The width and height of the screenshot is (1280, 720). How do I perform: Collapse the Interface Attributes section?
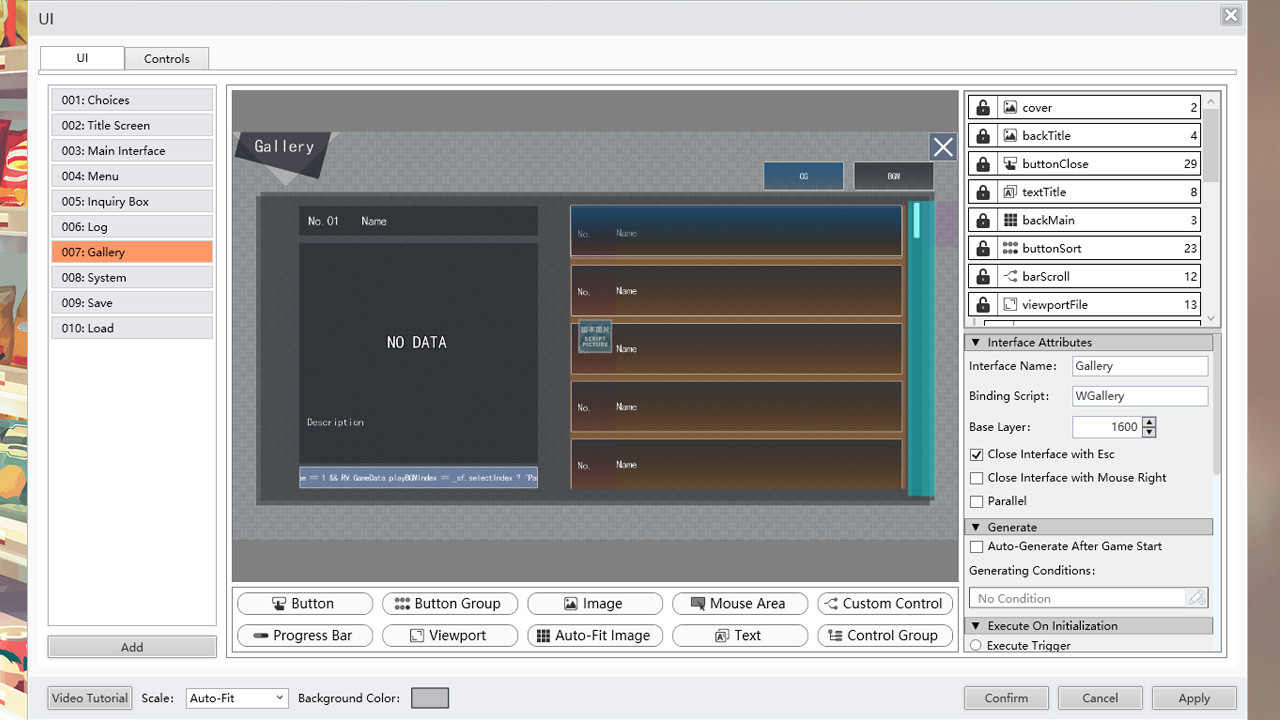(976, 341)
